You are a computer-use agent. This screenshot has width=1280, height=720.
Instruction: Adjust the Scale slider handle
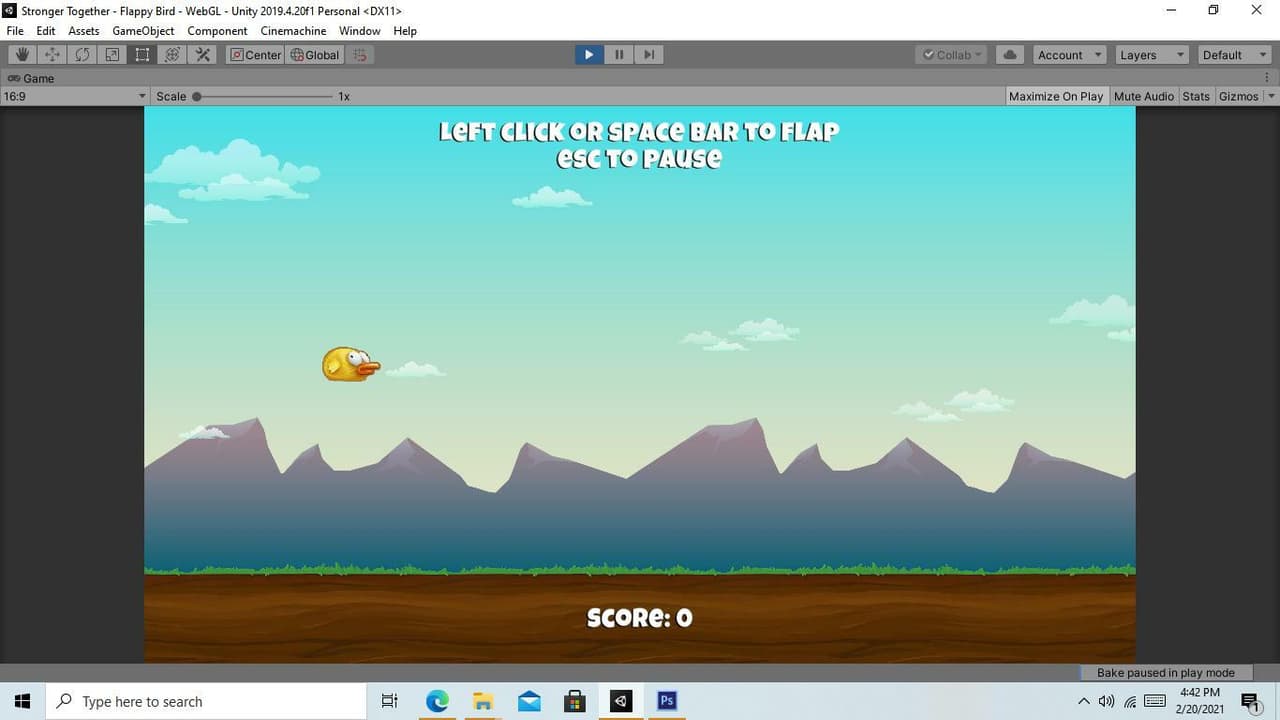tap(197, 96)
